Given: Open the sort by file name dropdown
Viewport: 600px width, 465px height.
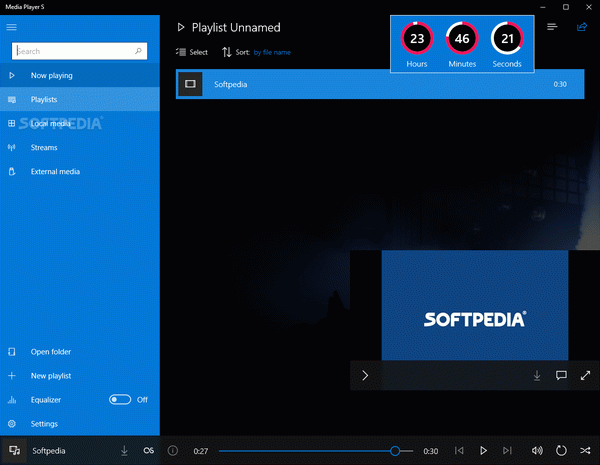Looking at the screenshot, I should [x=272, y=52].
